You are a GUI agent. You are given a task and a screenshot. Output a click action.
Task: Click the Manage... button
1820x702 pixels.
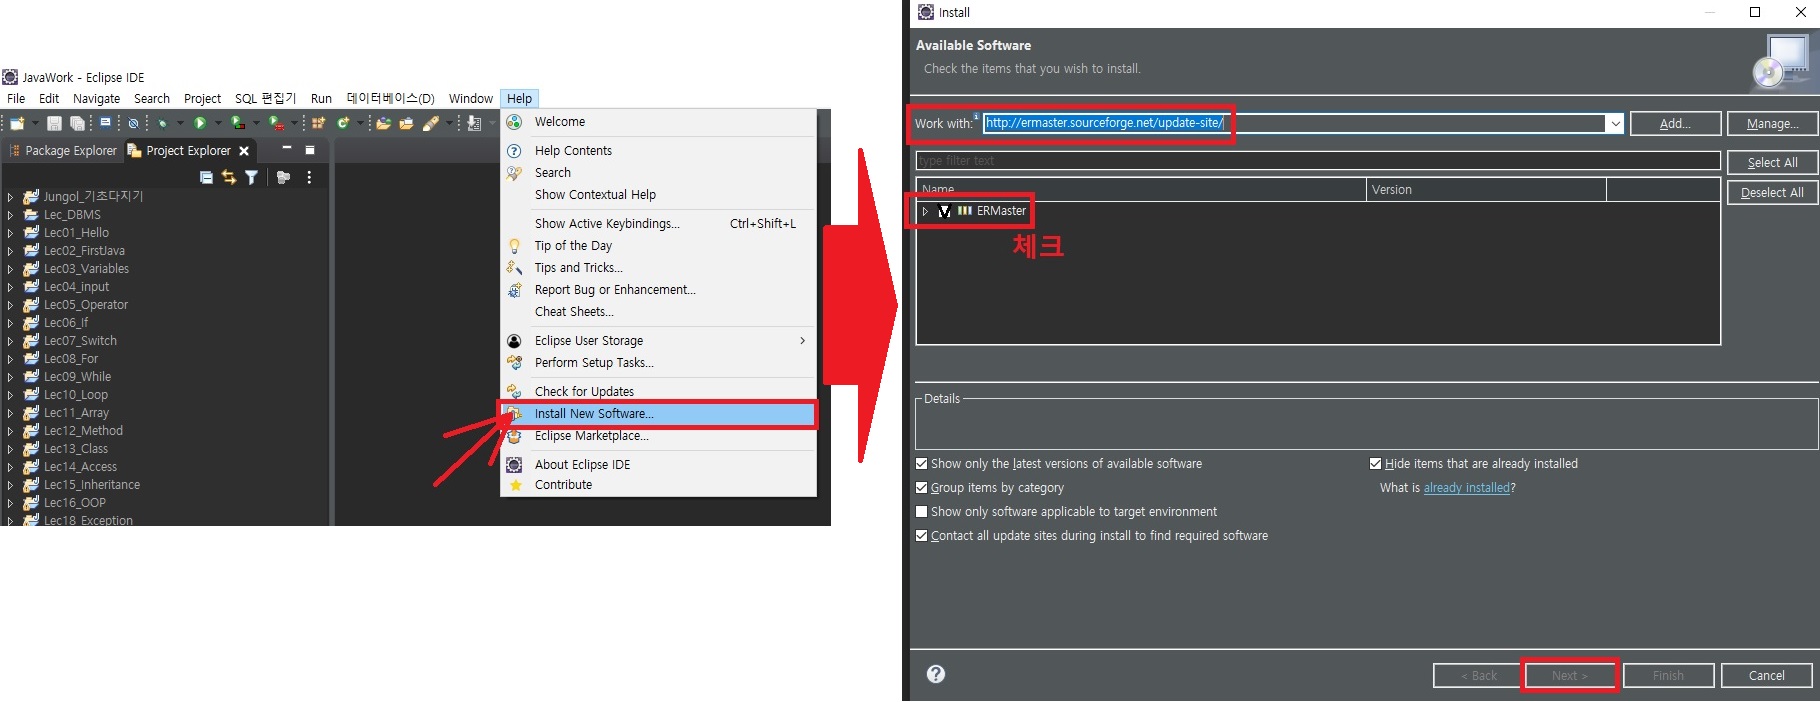coord(1772,123)
